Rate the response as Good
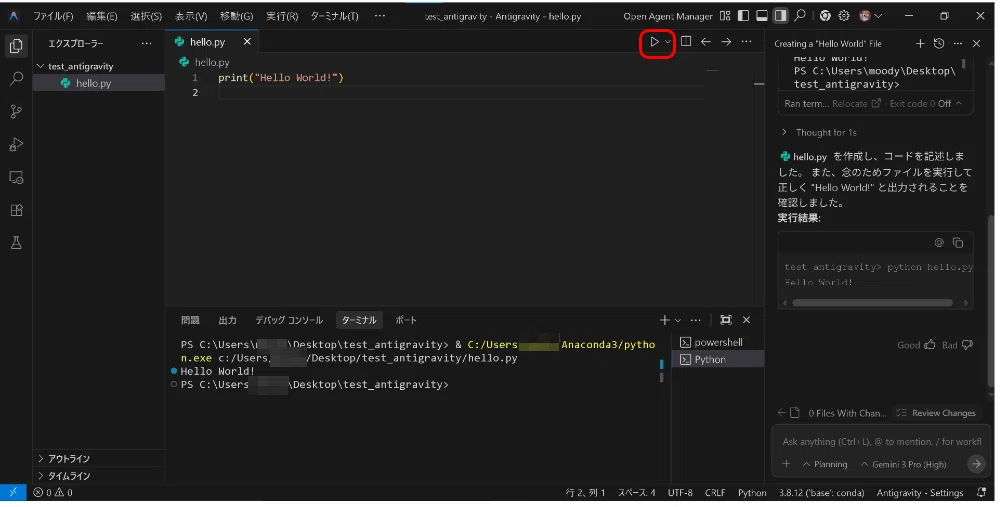Image resolution: width=1001 pixels, height=507 pixels. [x=916, y=345]
